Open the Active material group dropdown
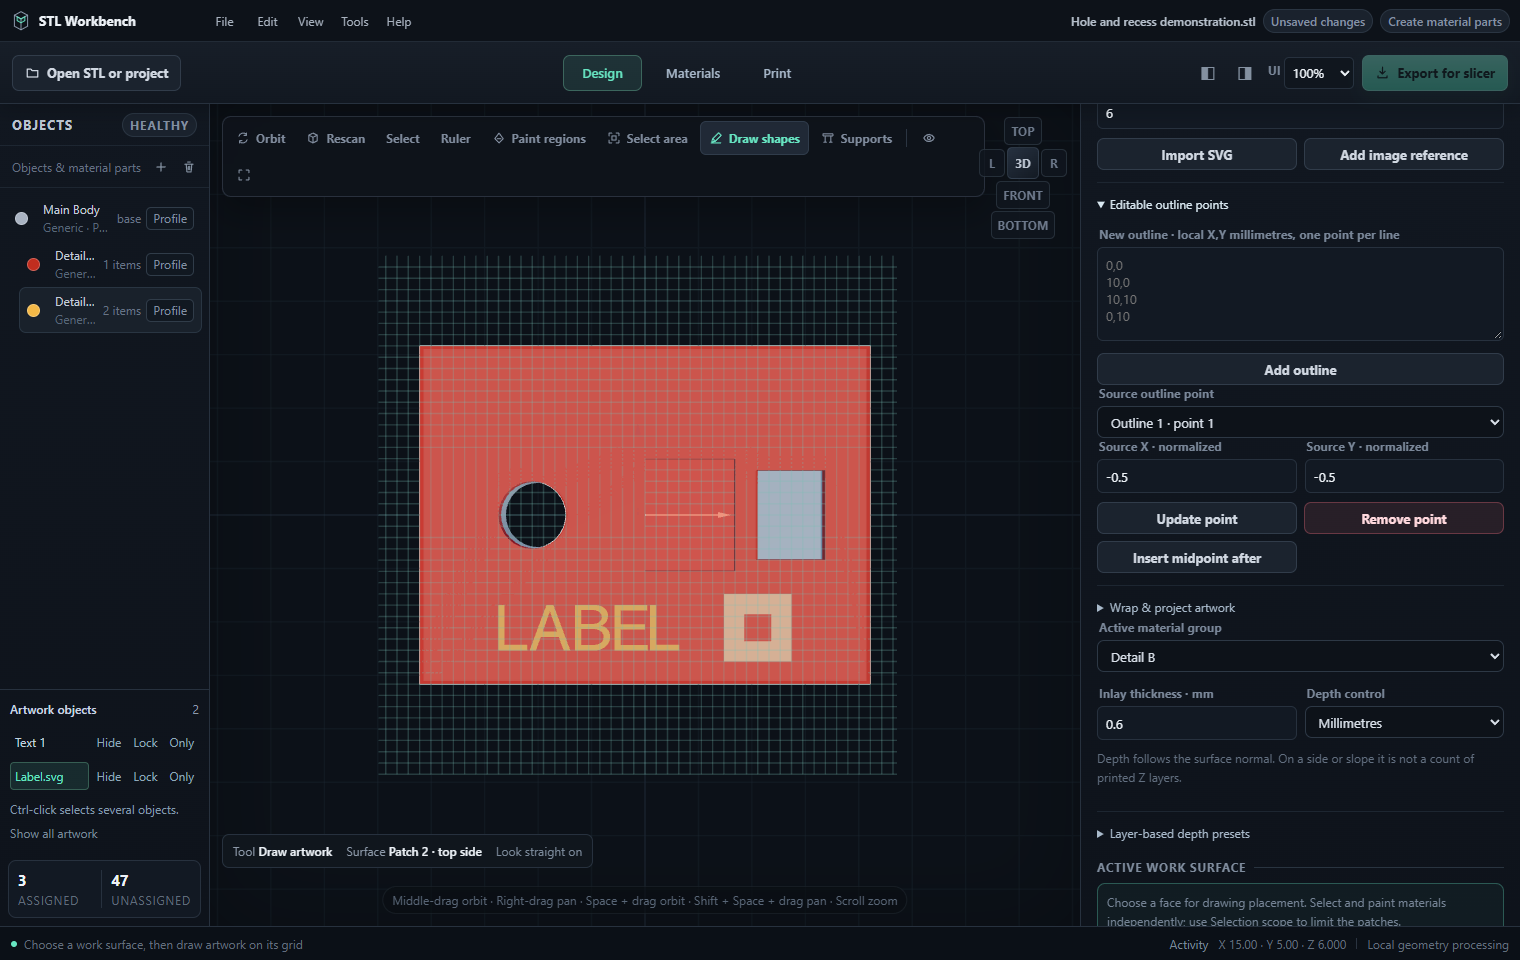Image resolution: width=1520 pixels, height=960 pixels. click(1300, 657)
